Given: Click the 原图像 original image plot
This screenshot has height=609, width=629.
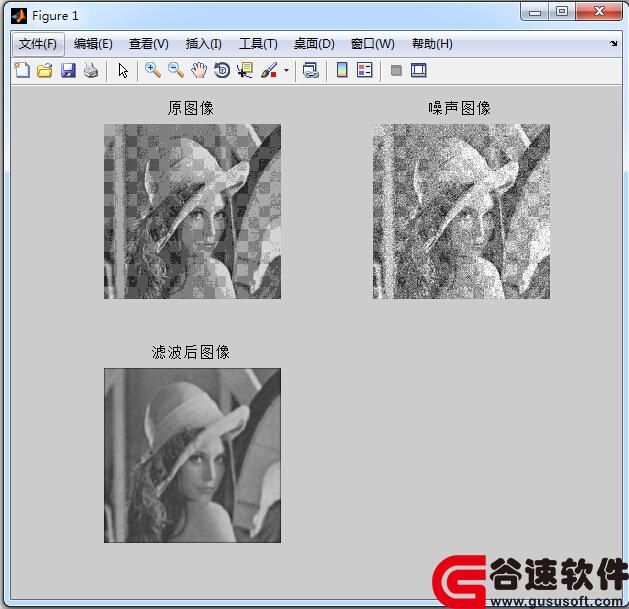Looking at the screenshot, I should (193, 211).
